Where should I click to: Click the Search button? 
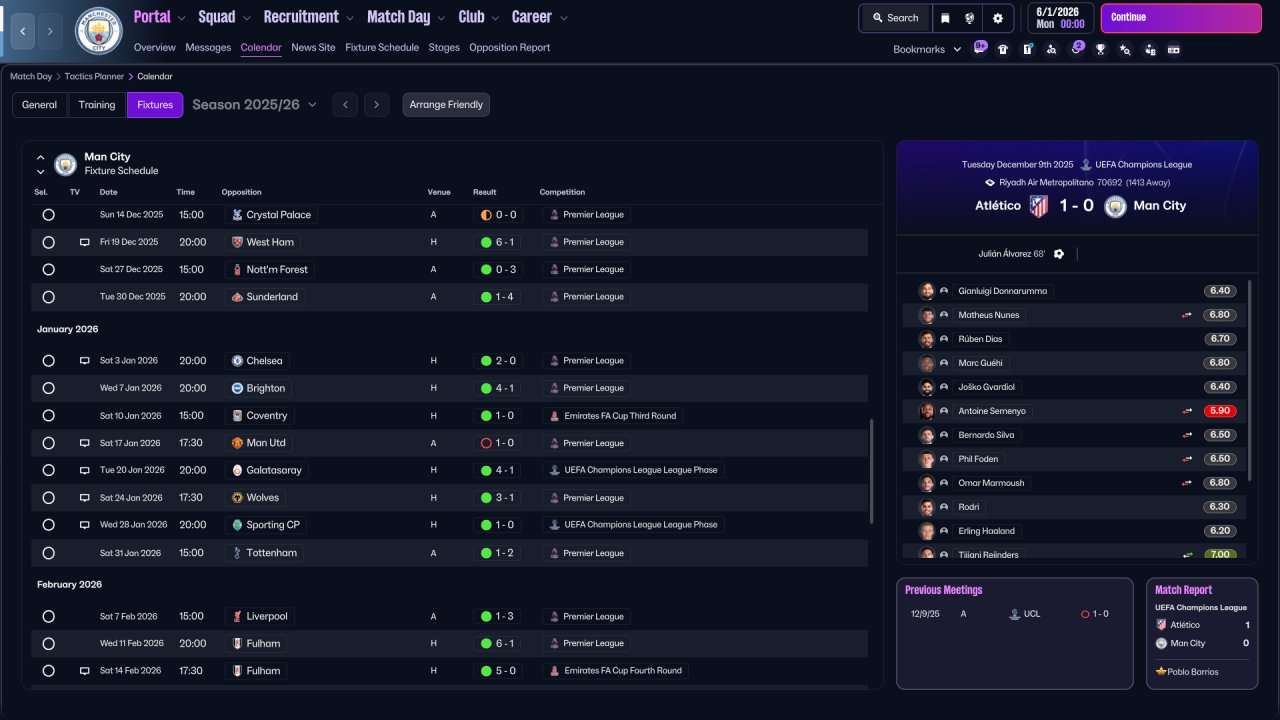[x=895, y=18]
